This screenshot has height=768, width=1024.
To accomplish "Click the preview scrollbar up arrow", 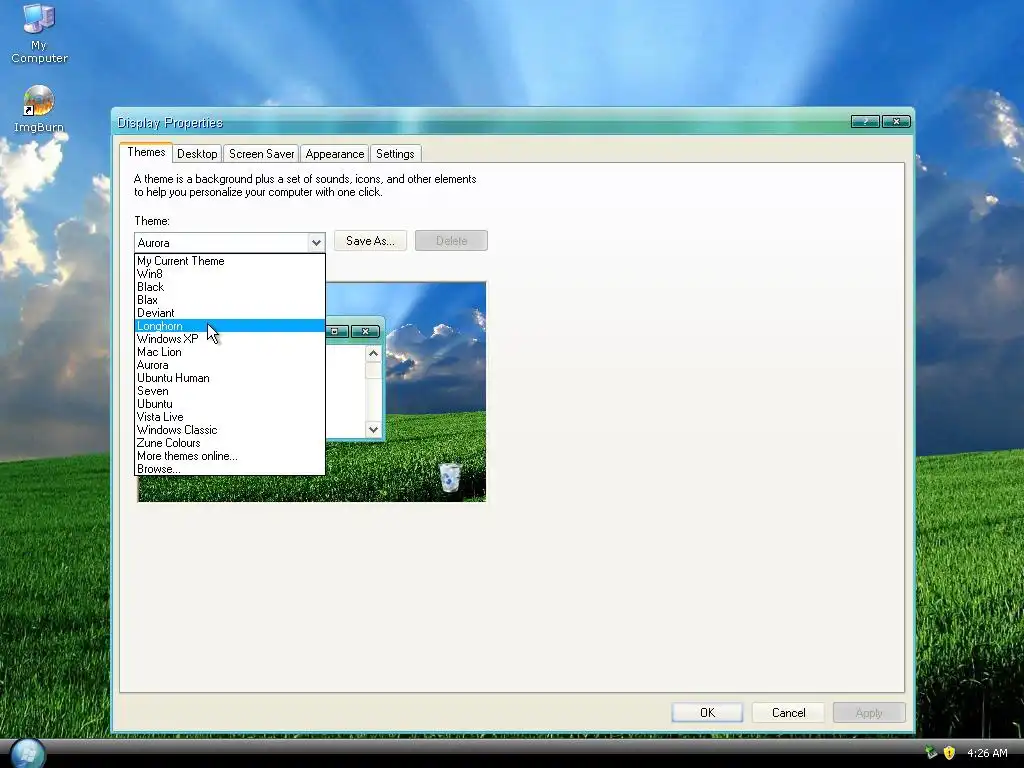I will [374, 354].
